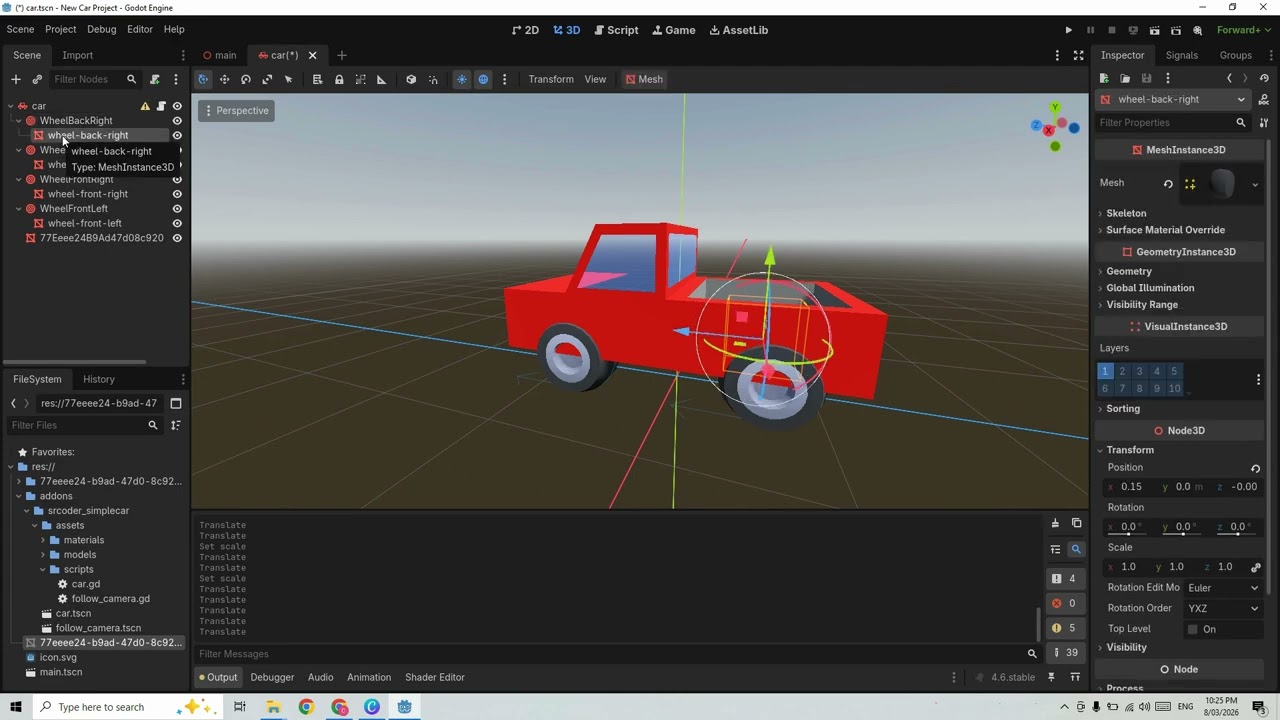Add a new child node with plus icon

[x=15, y=79]
